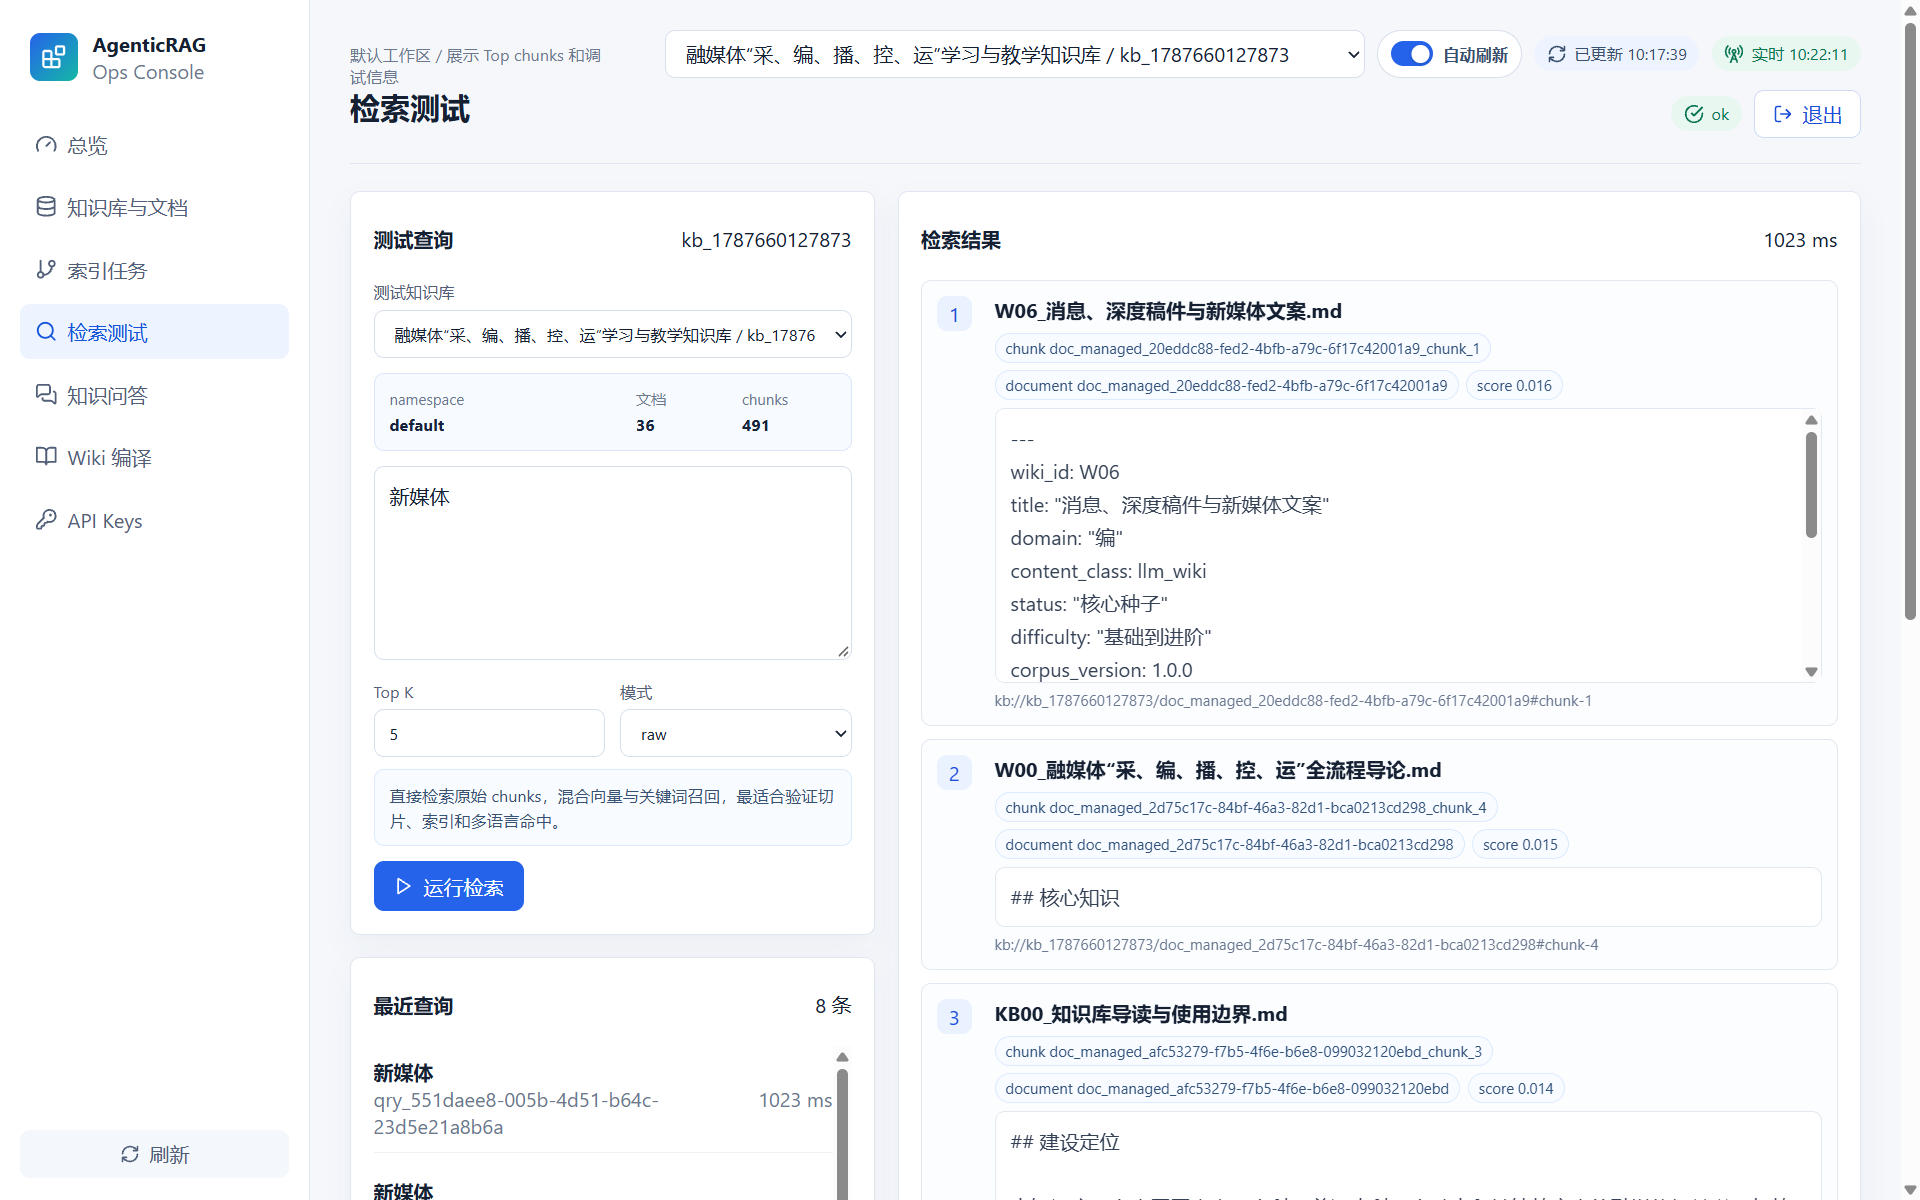Screen dimensions: 1920x1200
Task: Click the 已更新 10:17:39 refresh icon
Action: pyautogui.click(x=1557, y=54)
